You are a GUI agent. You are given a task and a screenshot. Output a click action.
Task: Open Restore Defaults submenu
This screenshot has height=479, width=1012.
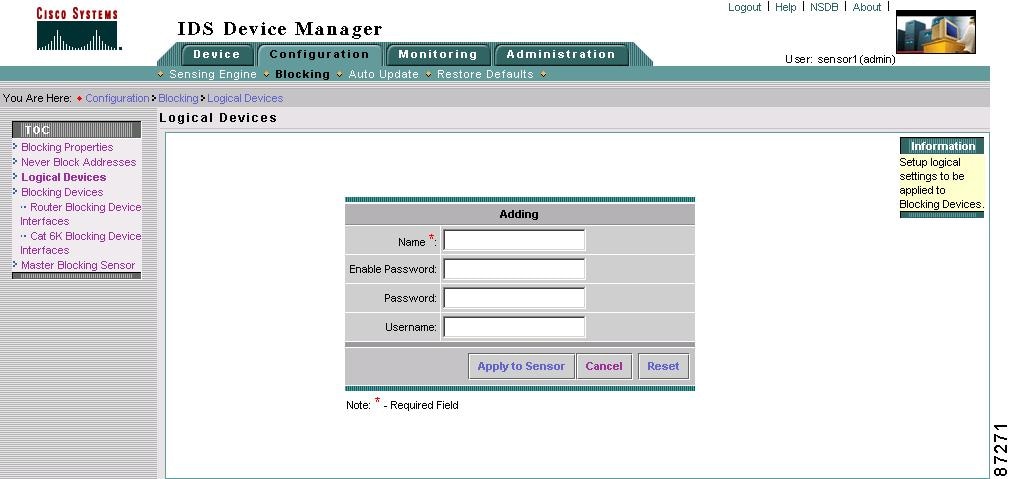[x=485, y=74]
